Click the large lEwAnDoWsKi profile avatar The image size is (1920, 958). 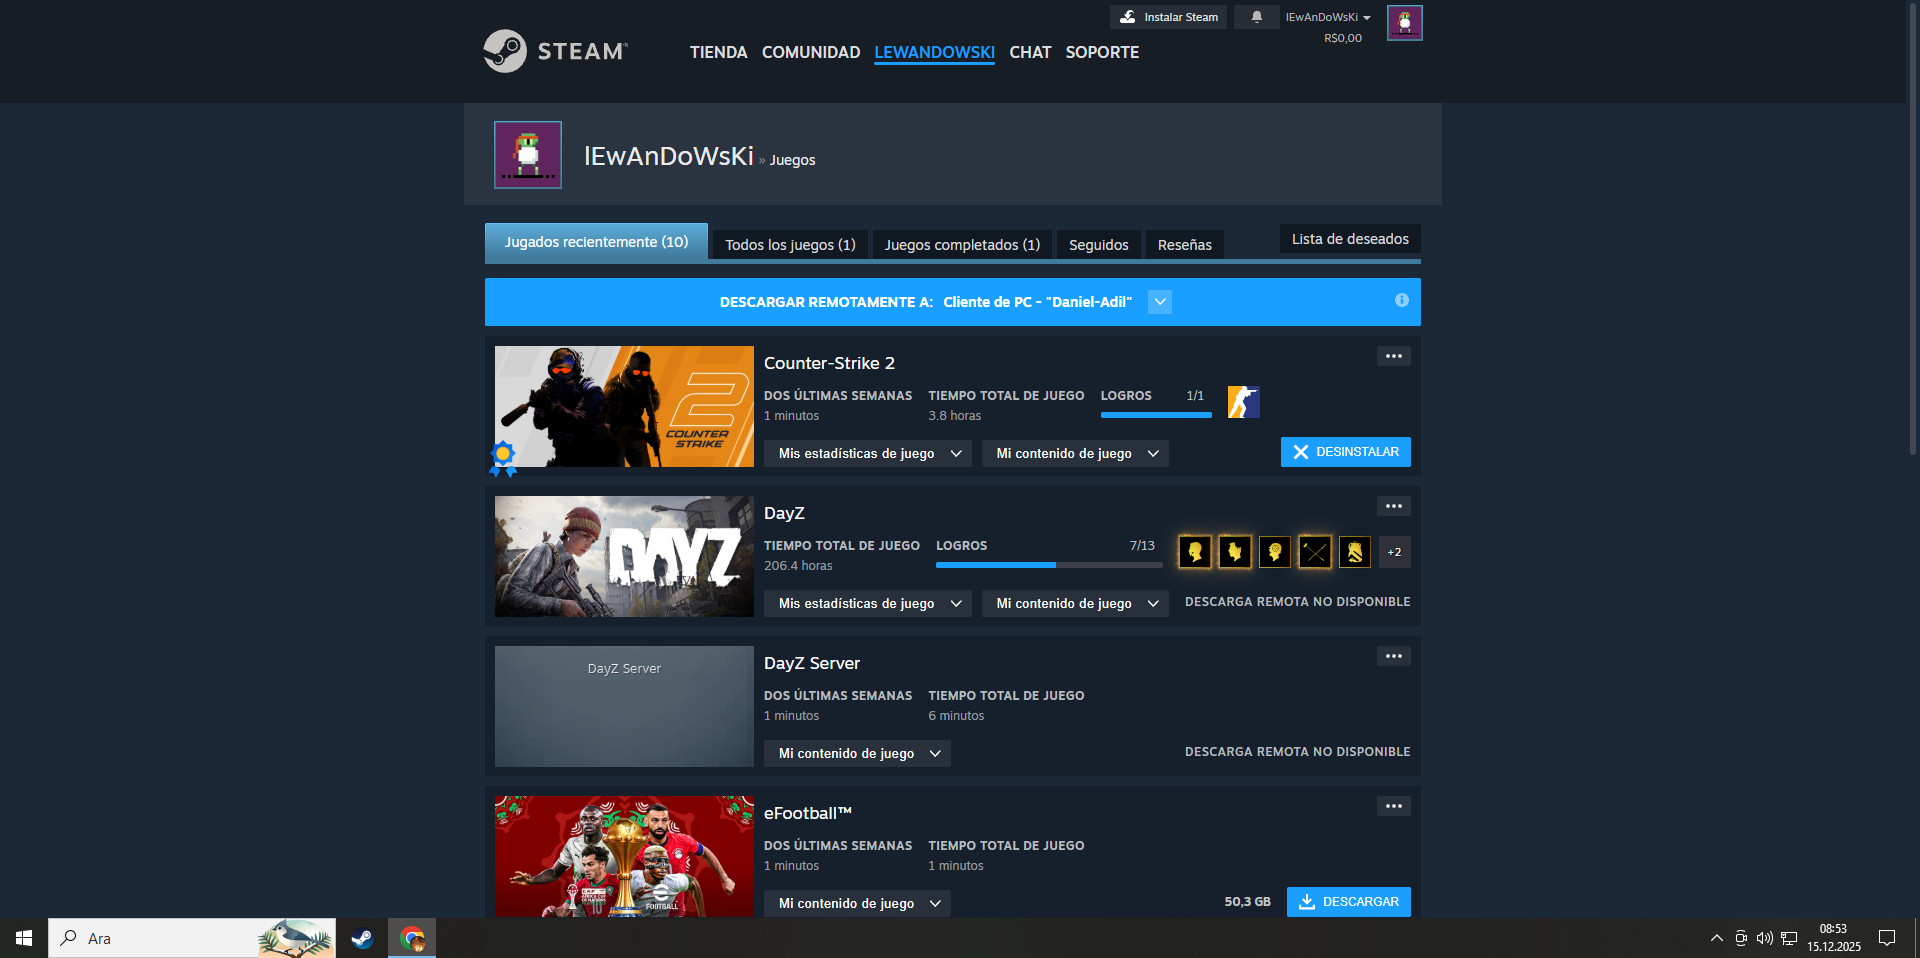[528, 155]
